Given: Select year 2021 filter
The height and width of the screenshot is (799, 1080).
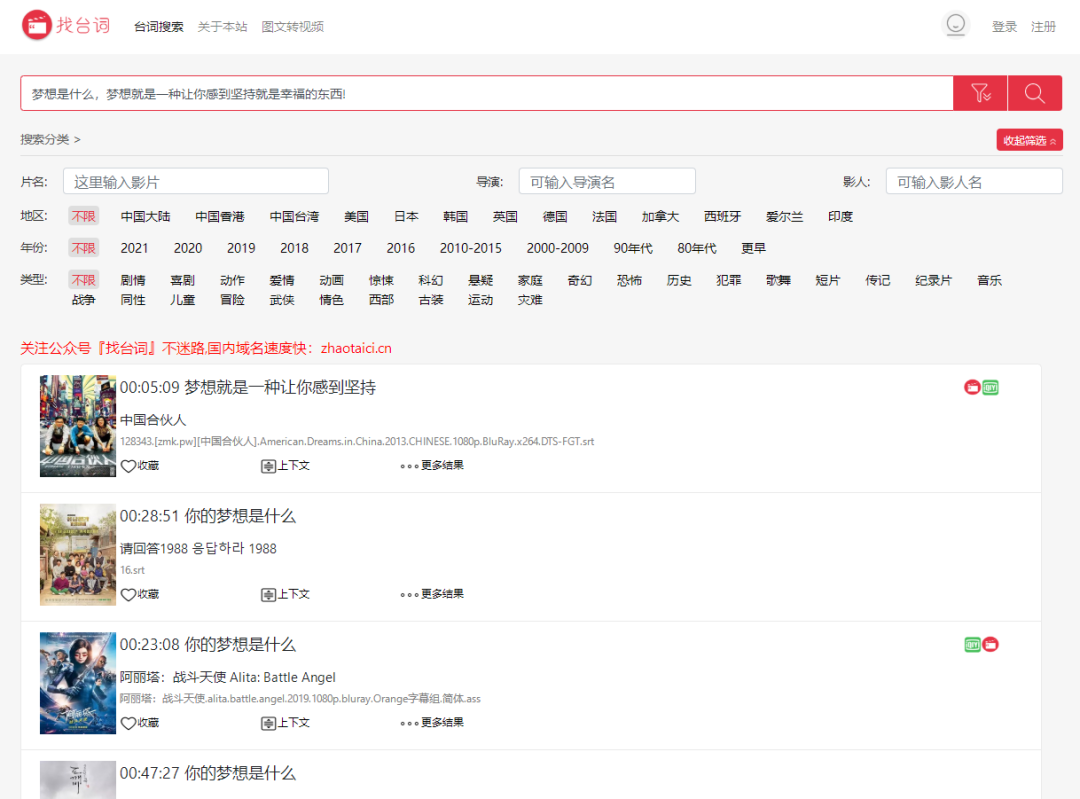Looking at the screenshot, I should click(x=134, y=248).
